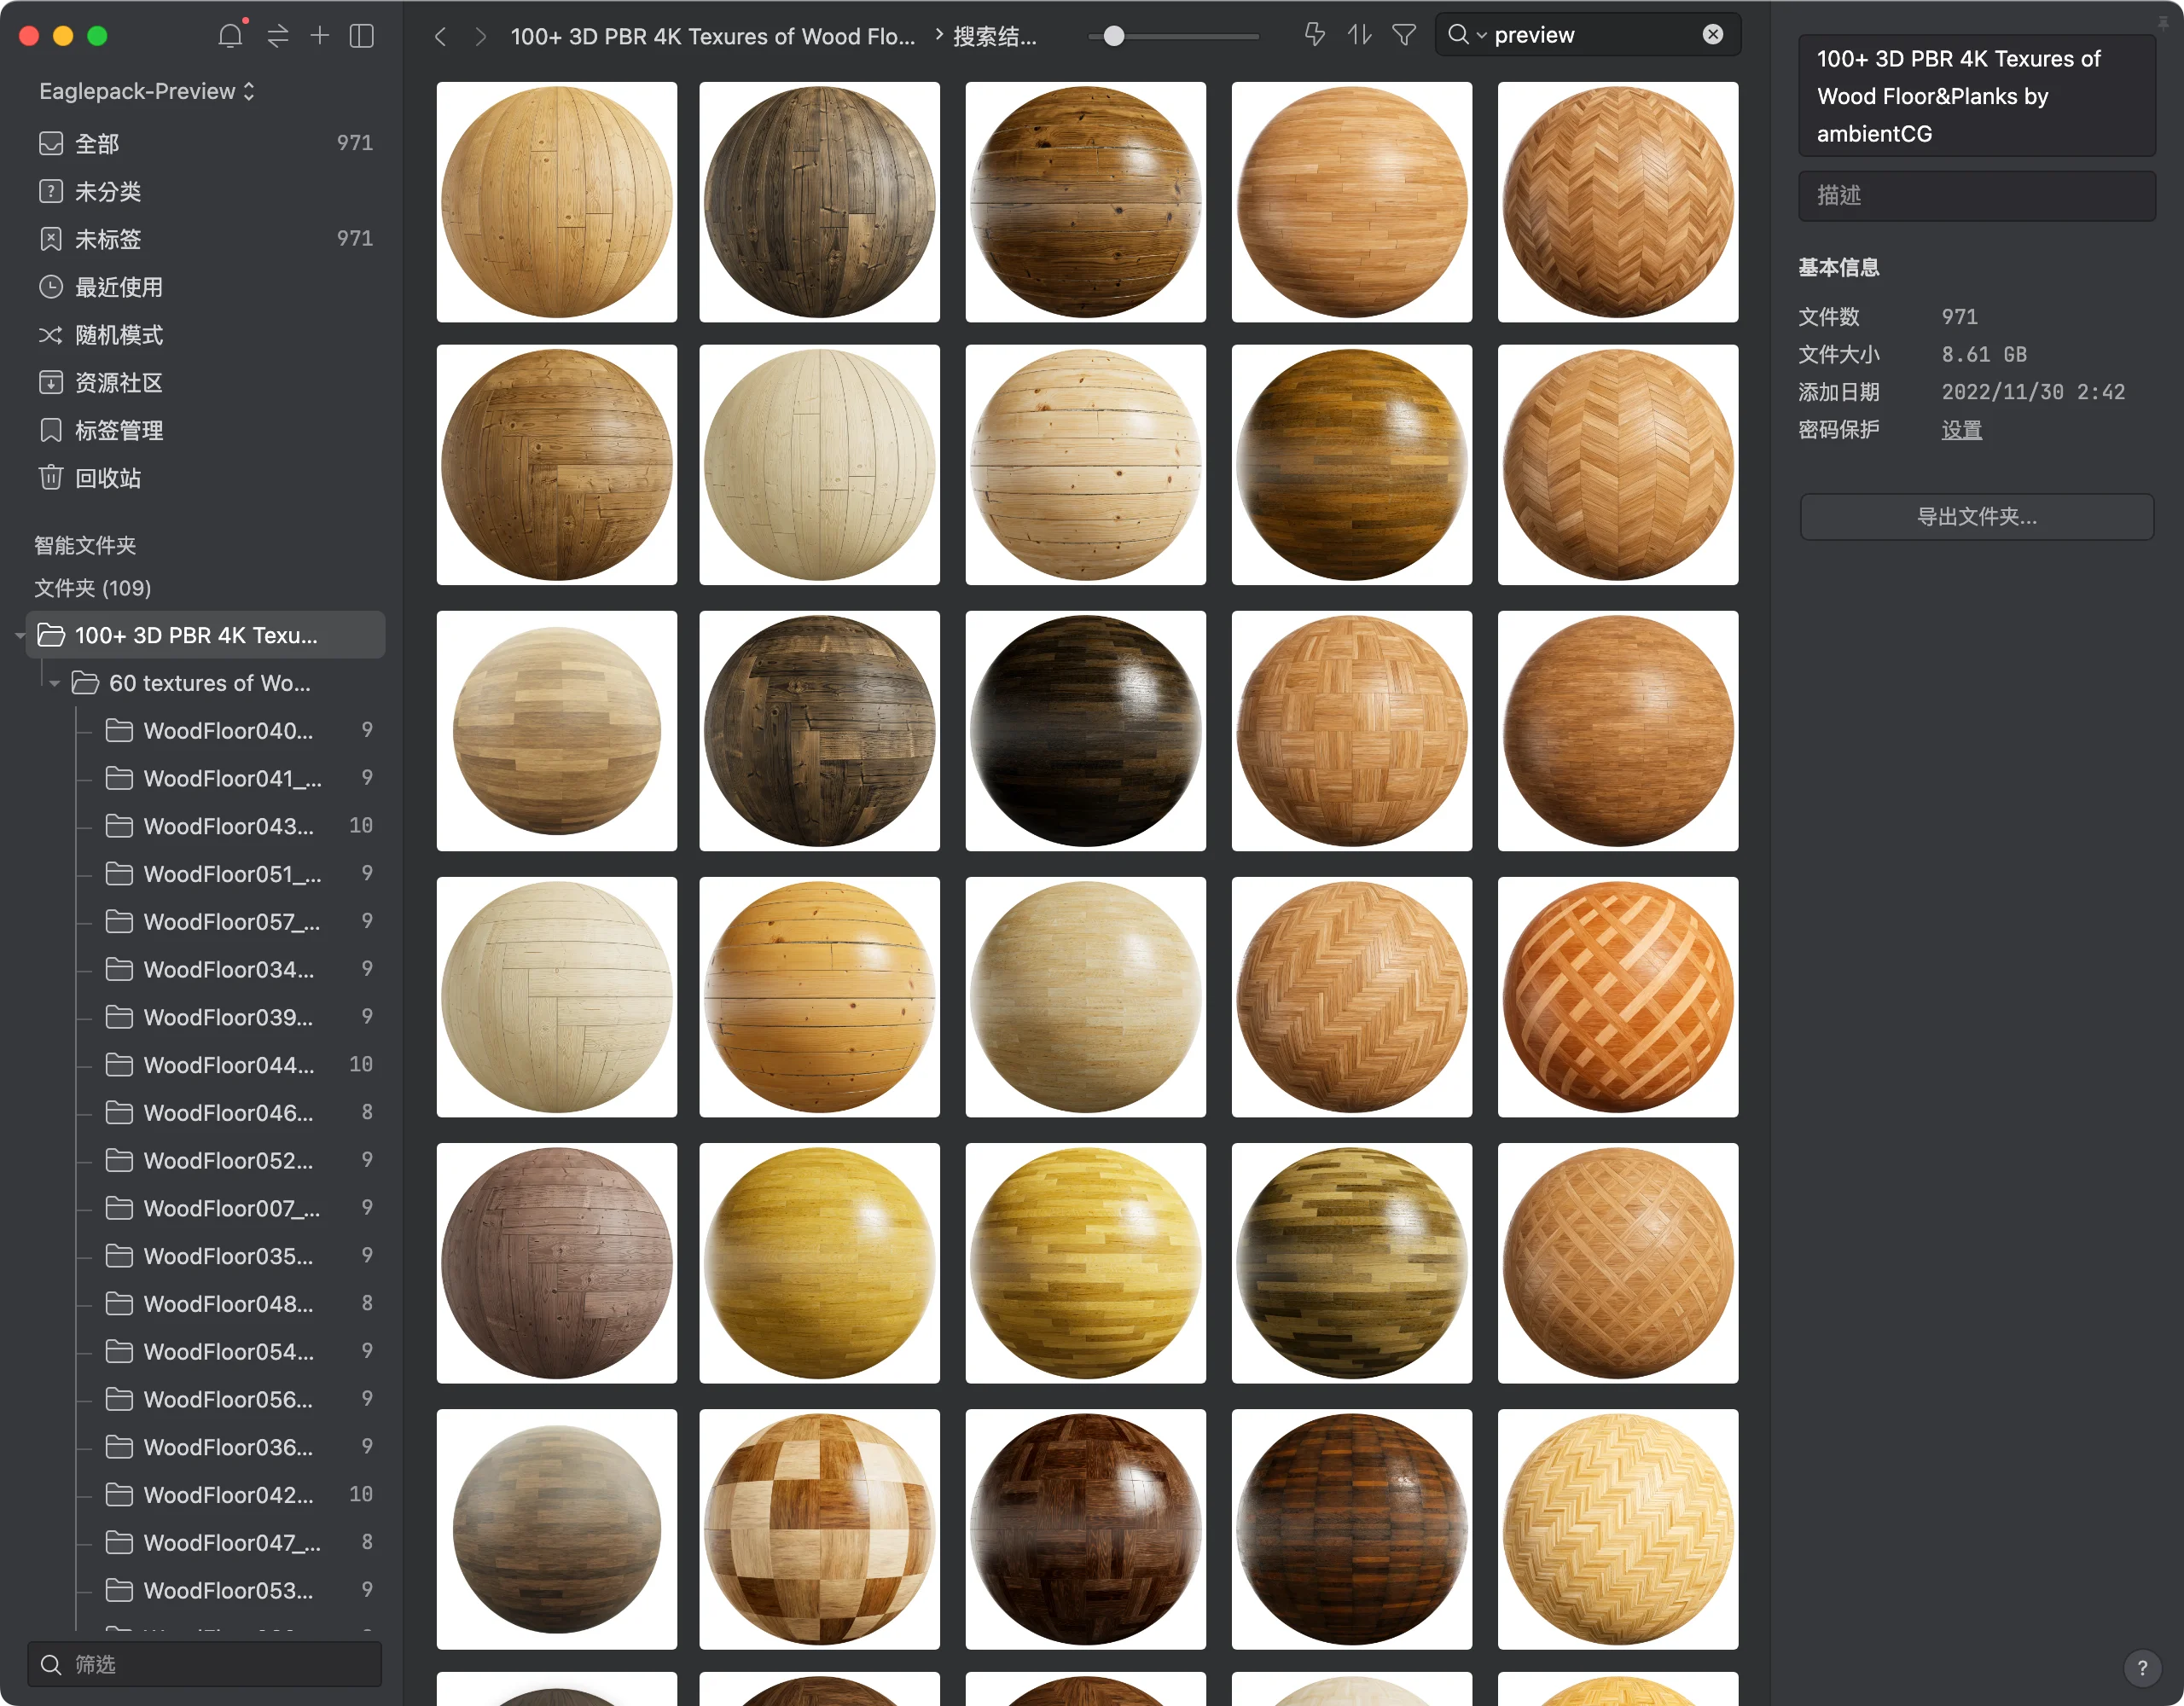Click the thumbnail size slider handle
The image size is (2184, 1706).
(1113, 36)
